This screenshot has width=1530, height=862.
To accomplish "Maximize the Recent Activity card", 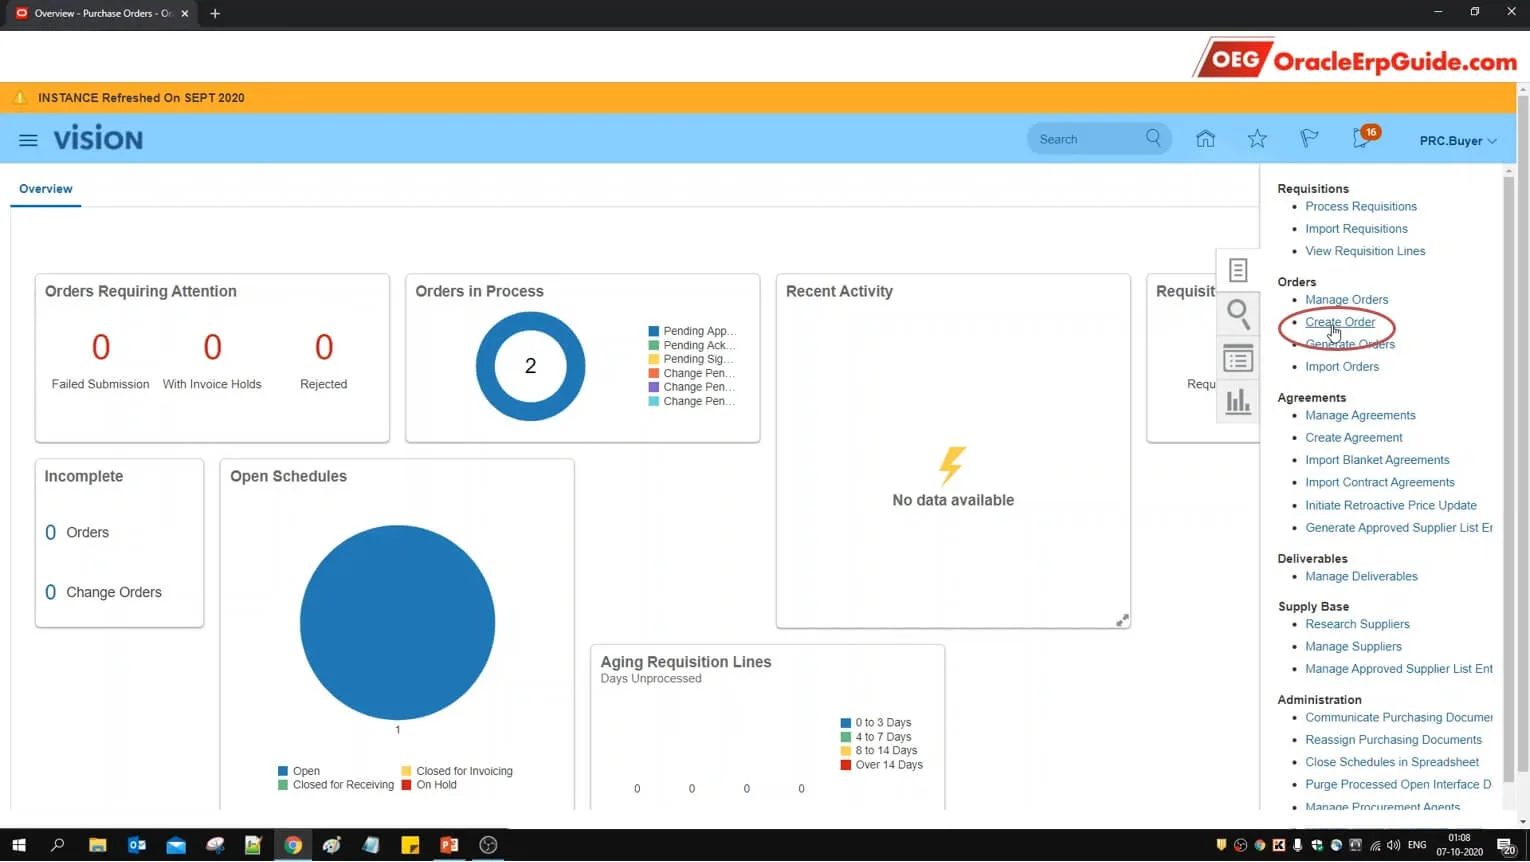I will (1122, 620).
